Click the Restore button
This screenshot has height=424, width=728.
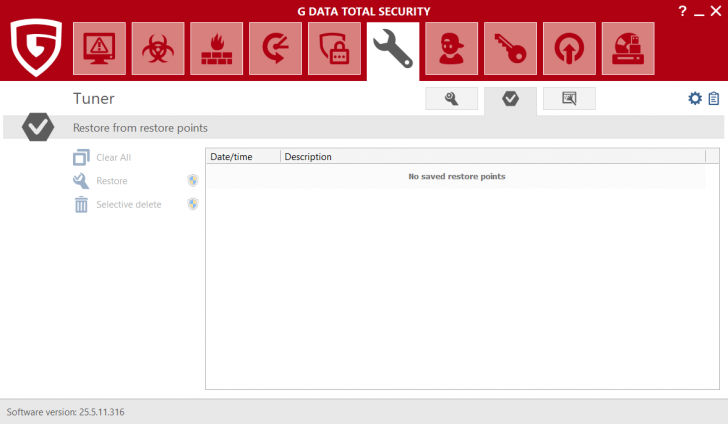pyautogui.click(x=100, y=181)
